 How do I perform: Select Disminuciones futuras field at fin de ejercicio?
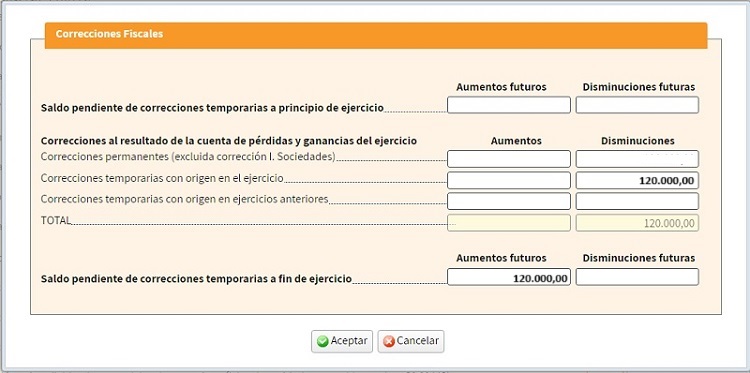point(637,277)
